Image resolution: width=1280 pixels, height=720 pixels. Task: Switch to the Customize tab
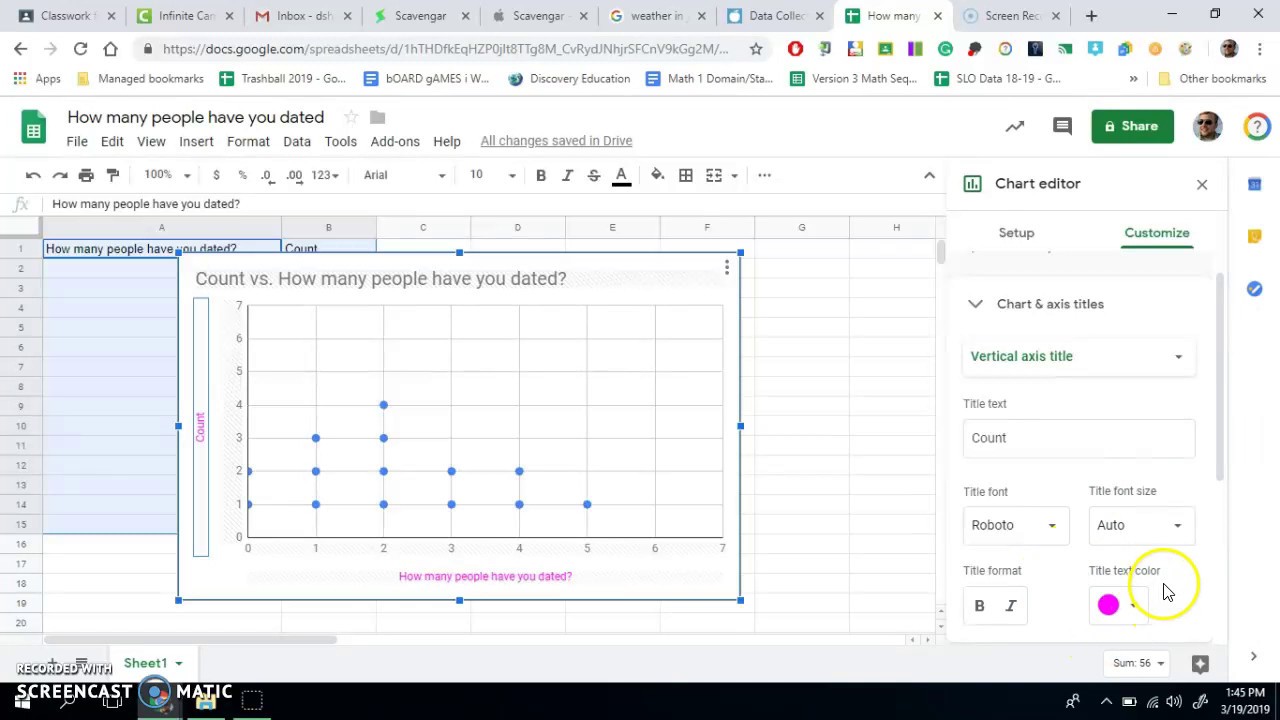(x=1157, y=233)
